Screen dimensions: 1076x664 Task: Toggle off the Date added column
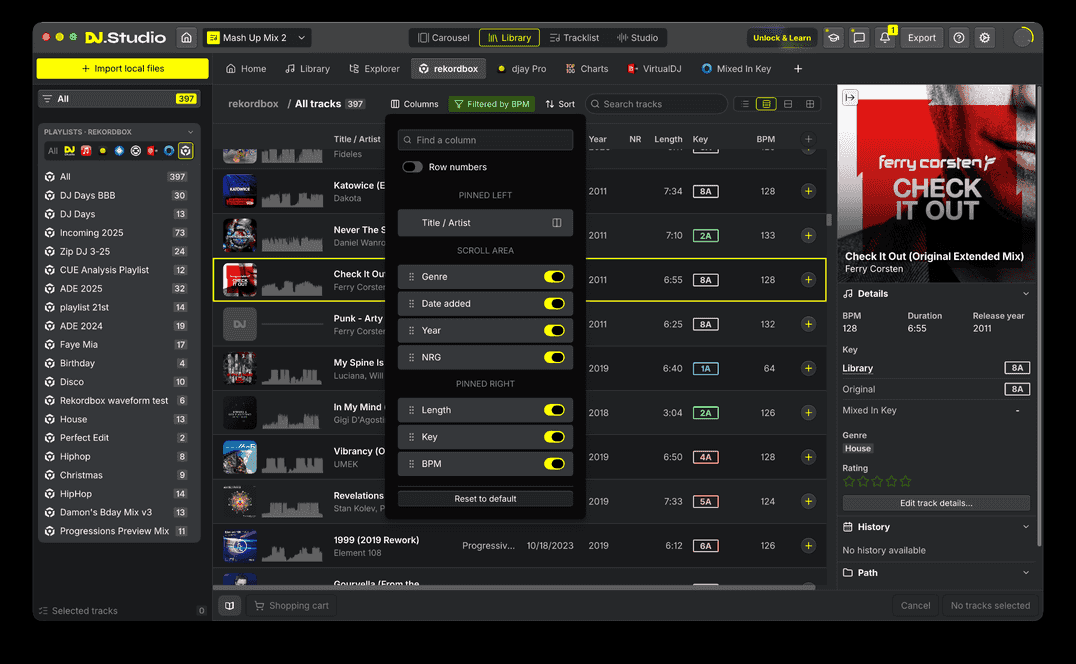click(554, 303)
